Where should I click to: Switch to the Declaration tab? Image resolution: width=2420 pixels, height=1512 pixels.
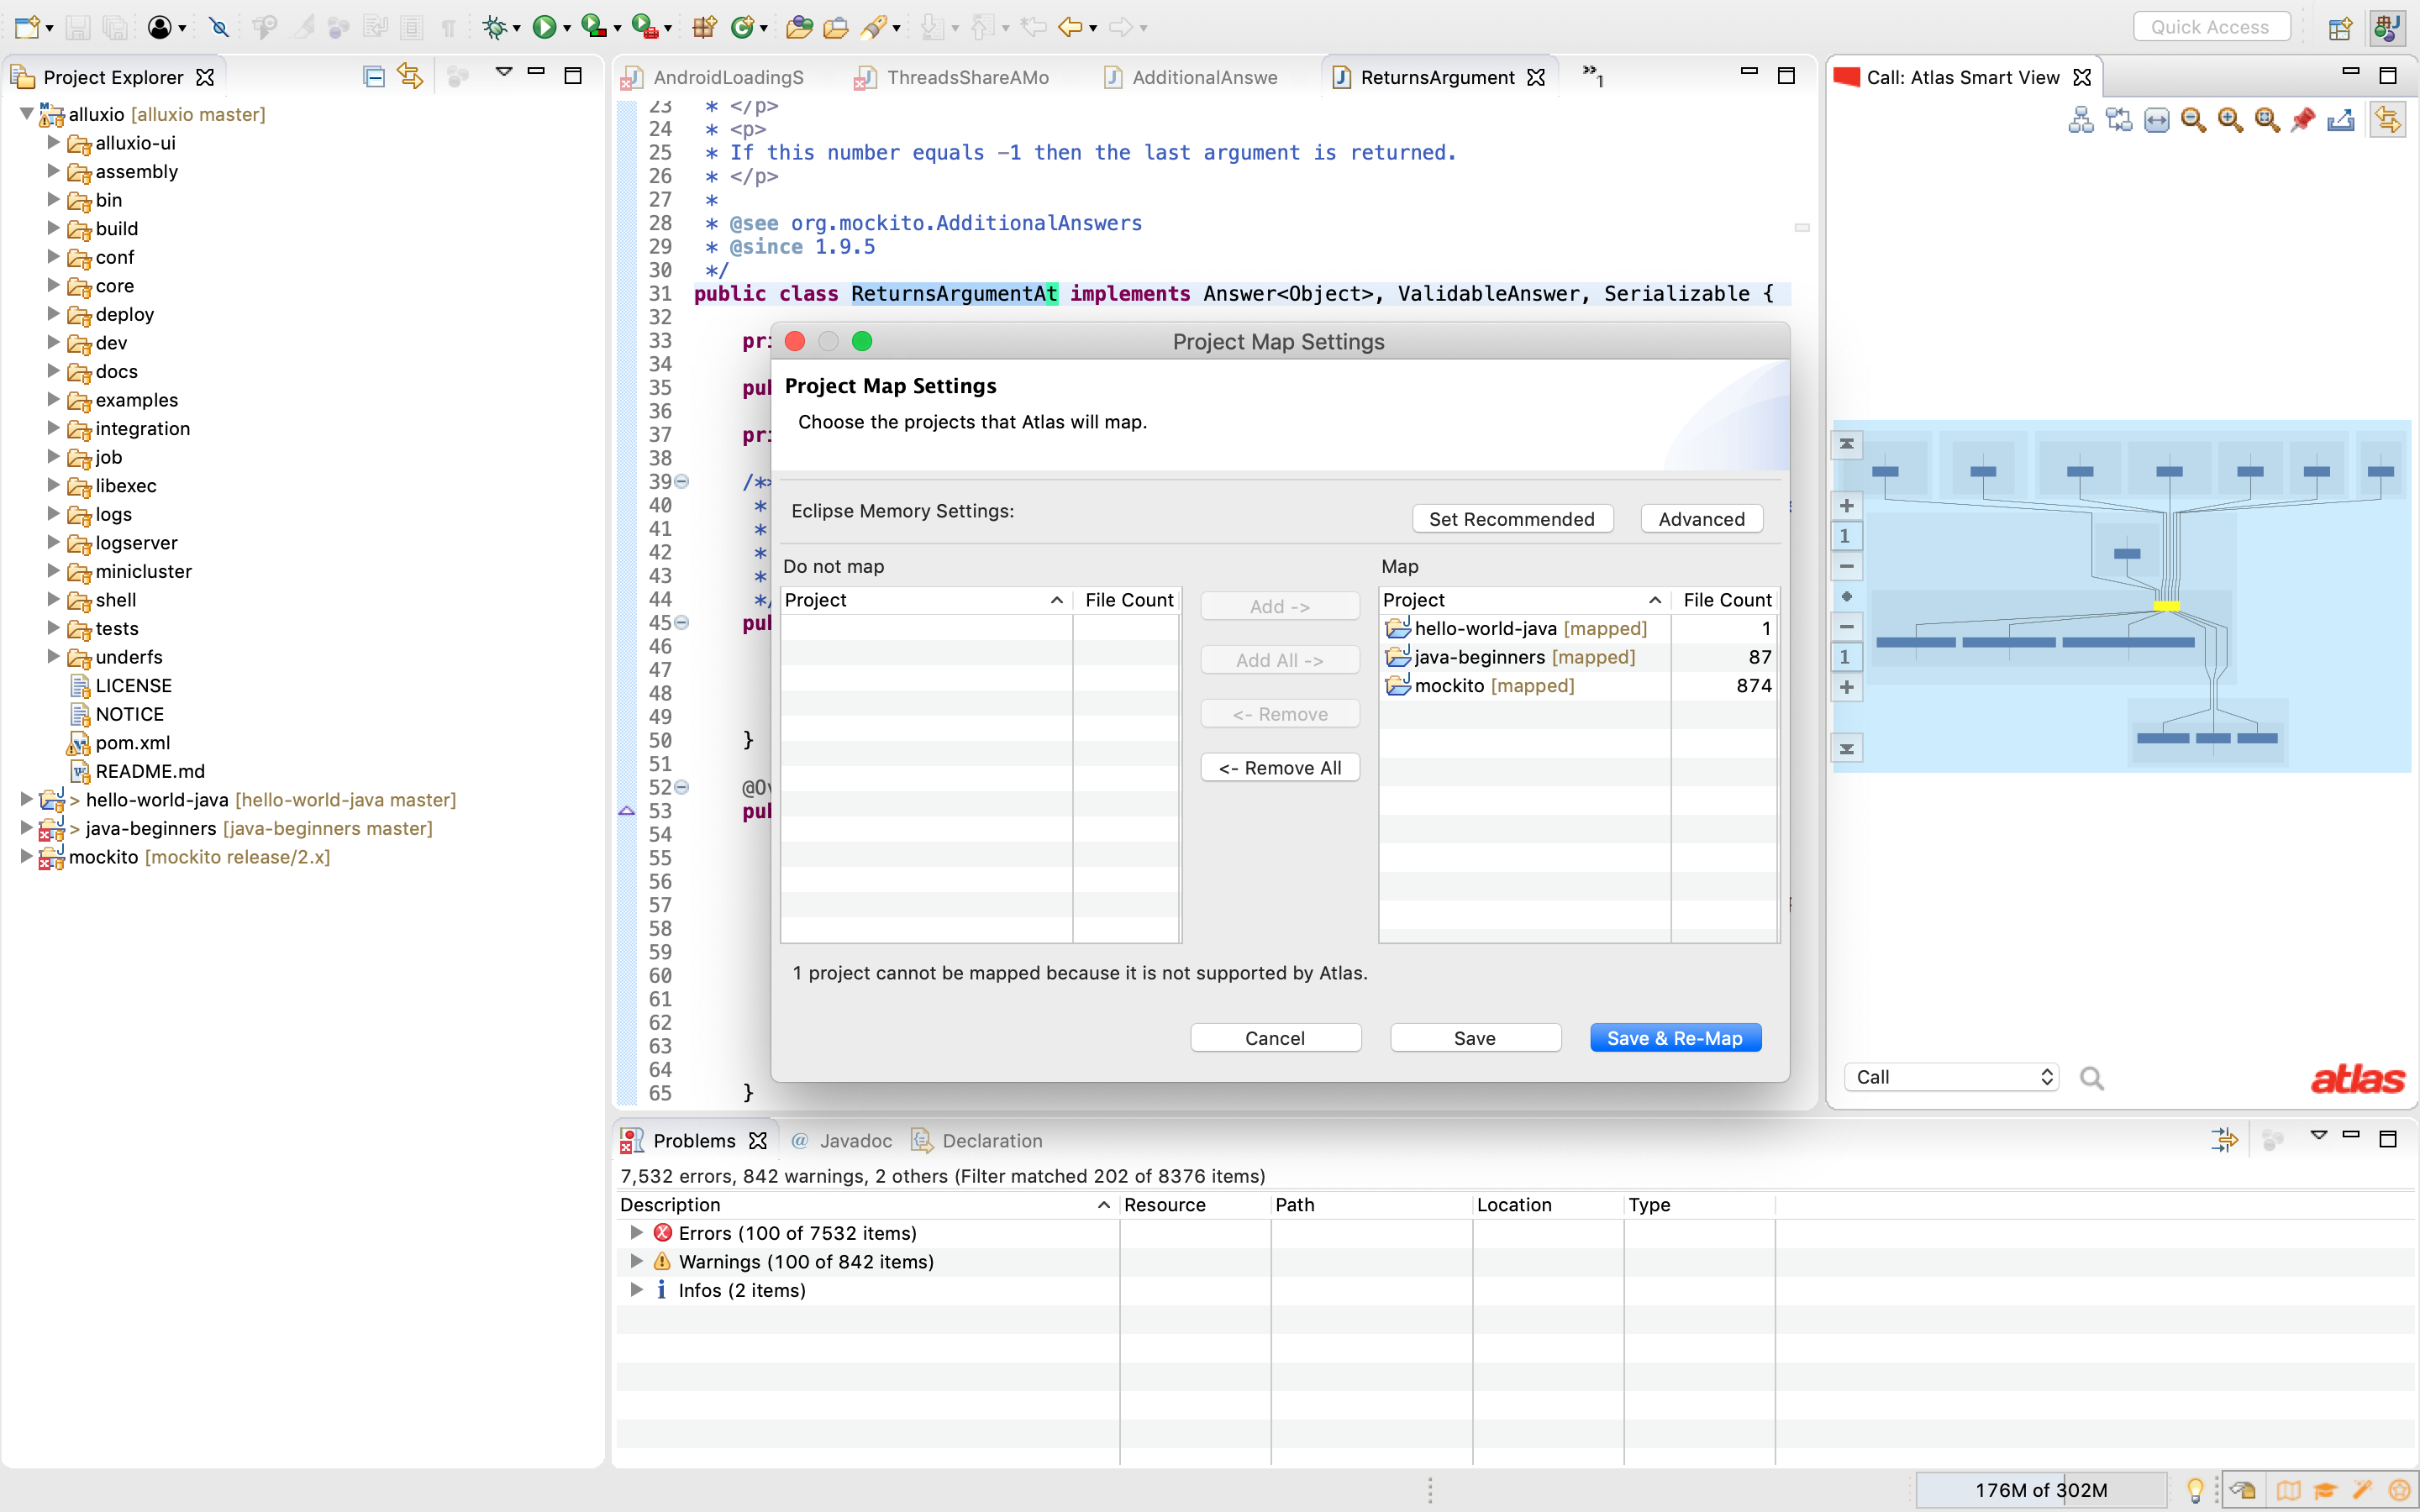(978, 1141)
